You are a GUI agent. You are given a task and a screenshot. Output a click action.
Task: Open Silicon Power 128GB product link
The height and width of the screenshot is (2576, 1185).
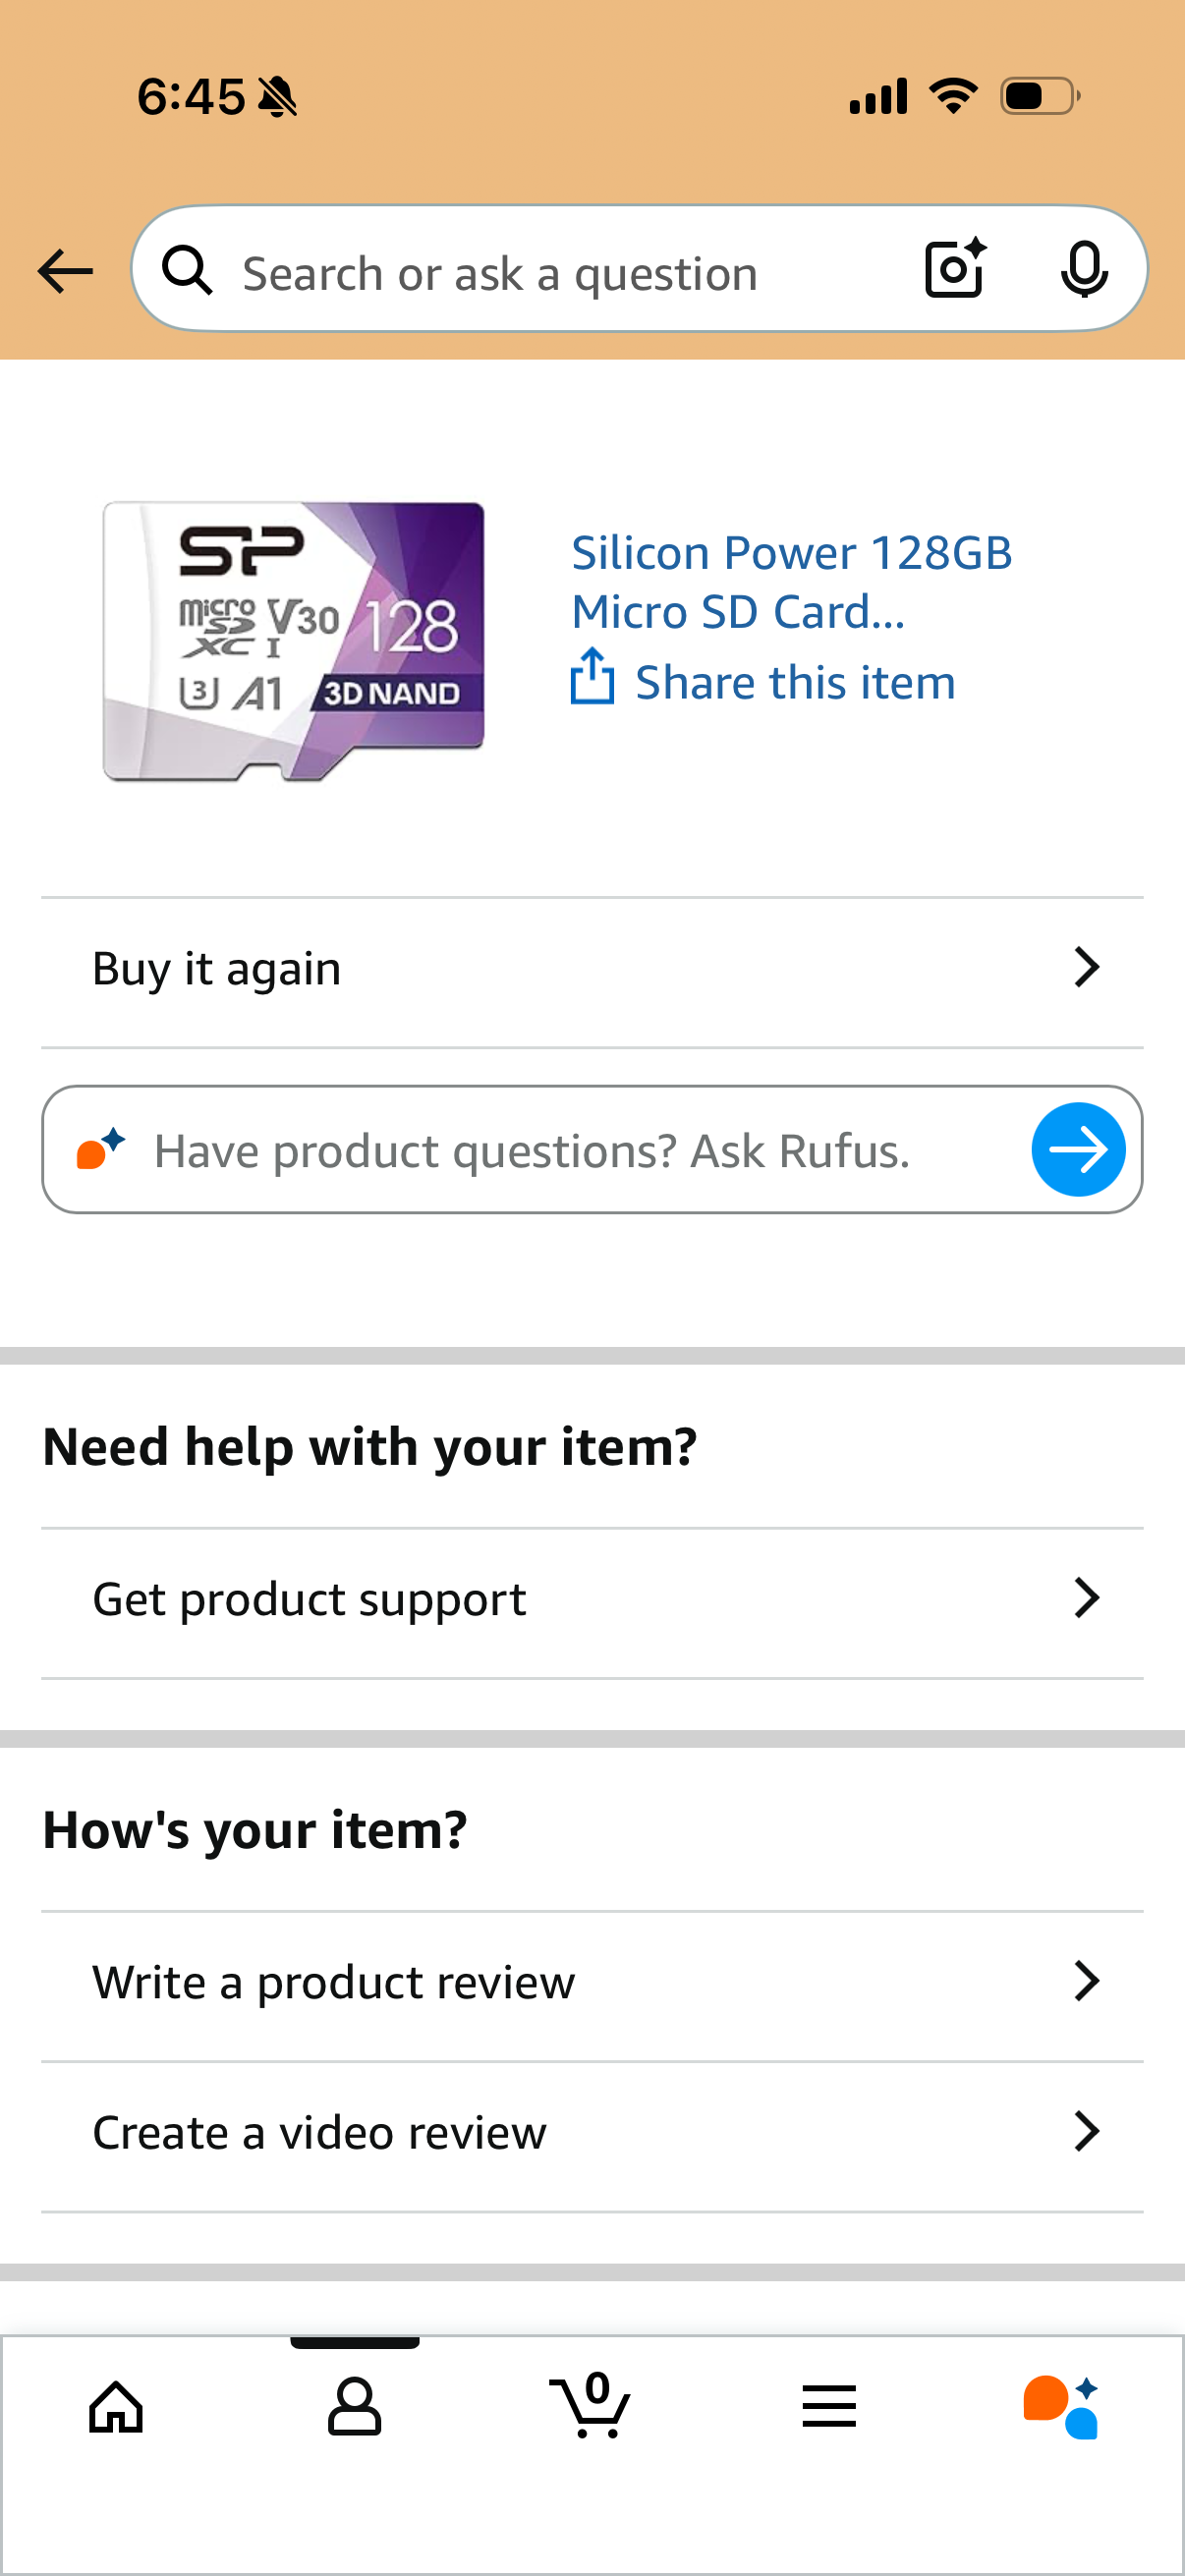pos(790,581)
